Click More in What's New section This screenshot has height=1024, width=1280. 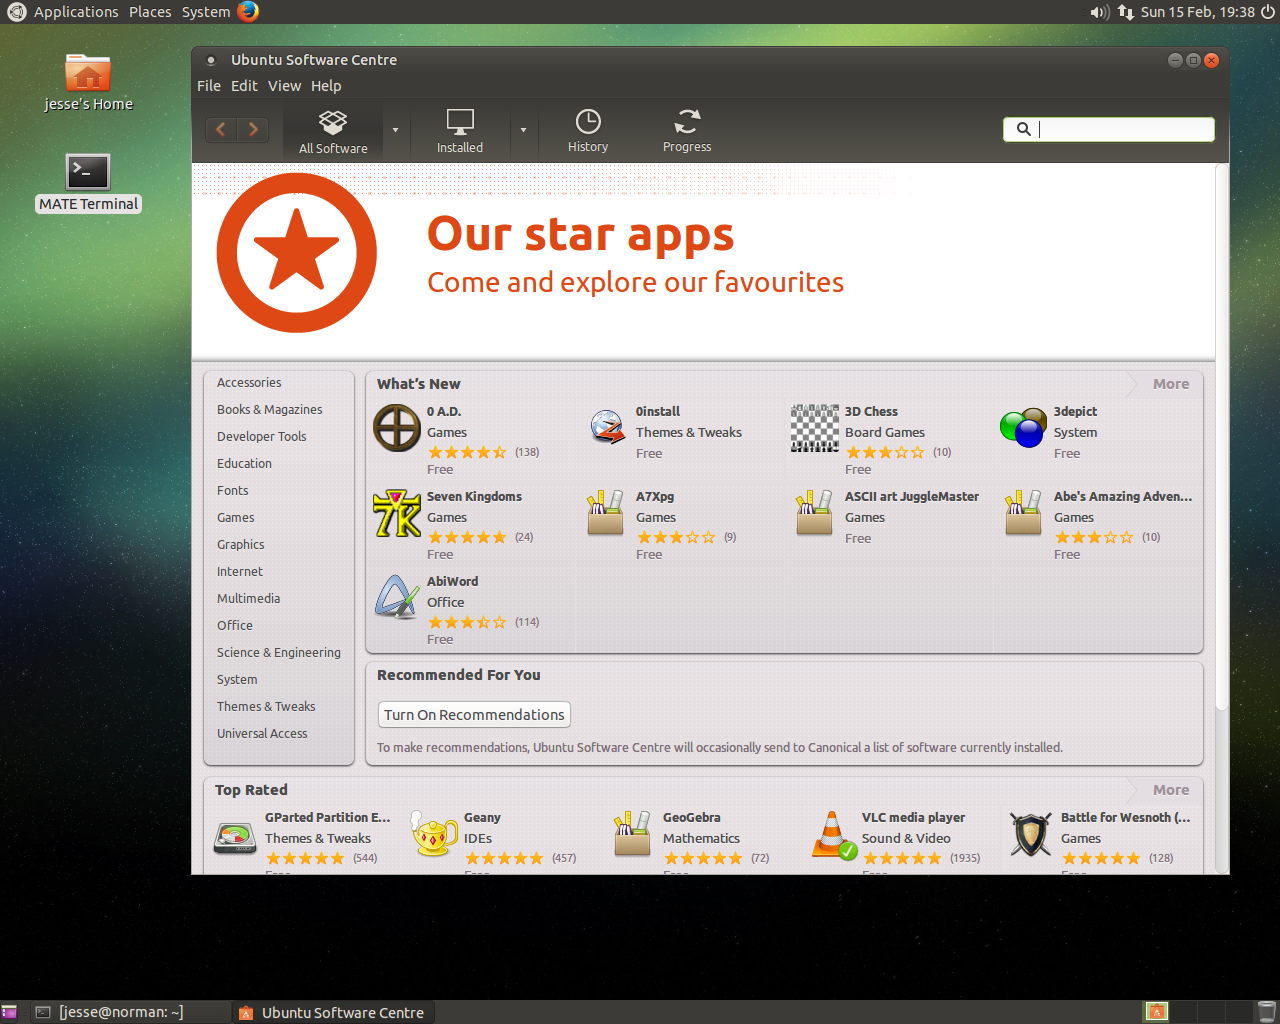point(1170,384)
